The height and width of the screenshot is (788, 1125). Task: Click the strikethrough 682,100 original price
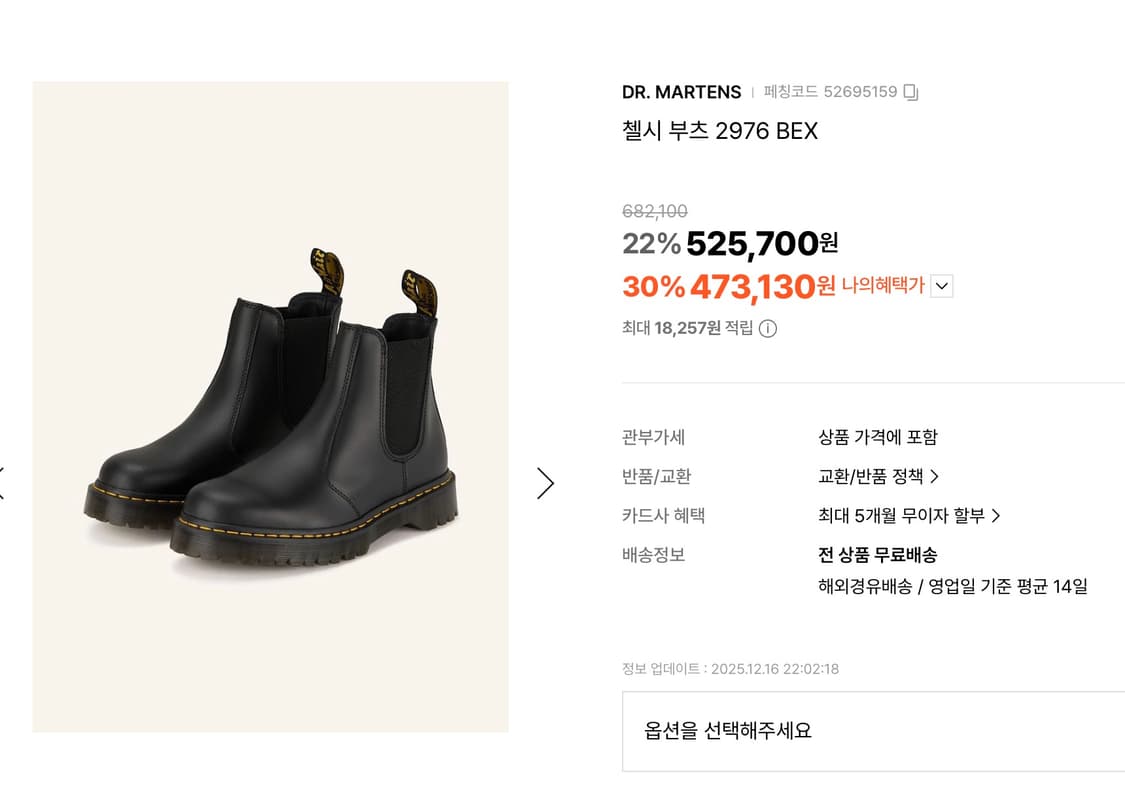pyautogui.click(x=652, y=211)
